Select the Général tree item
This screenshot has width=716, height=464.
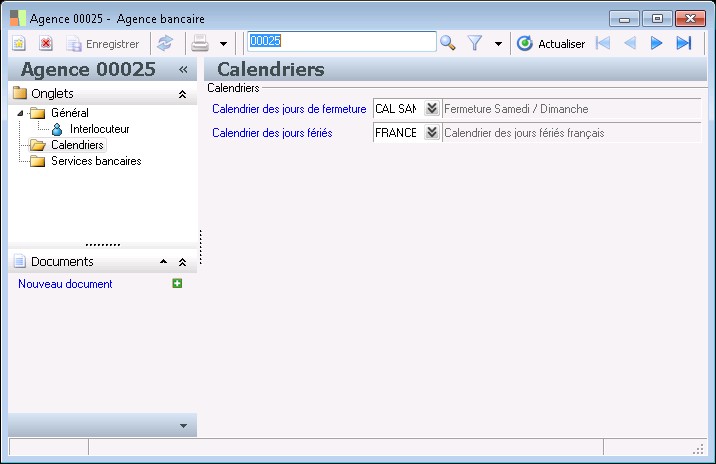pyautogui.click(x=69, y=113)
